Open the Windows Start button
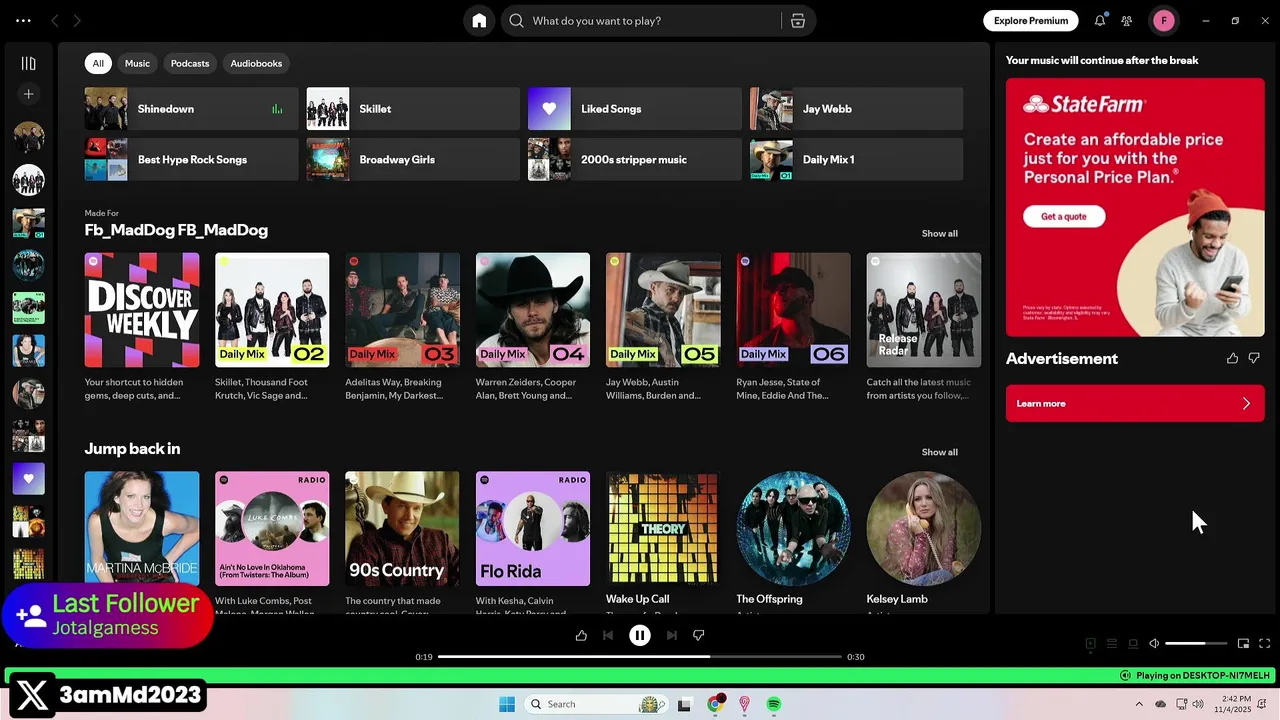This screenshot has width=1280, height=720. pyautogui.click(x=507, y=704)
